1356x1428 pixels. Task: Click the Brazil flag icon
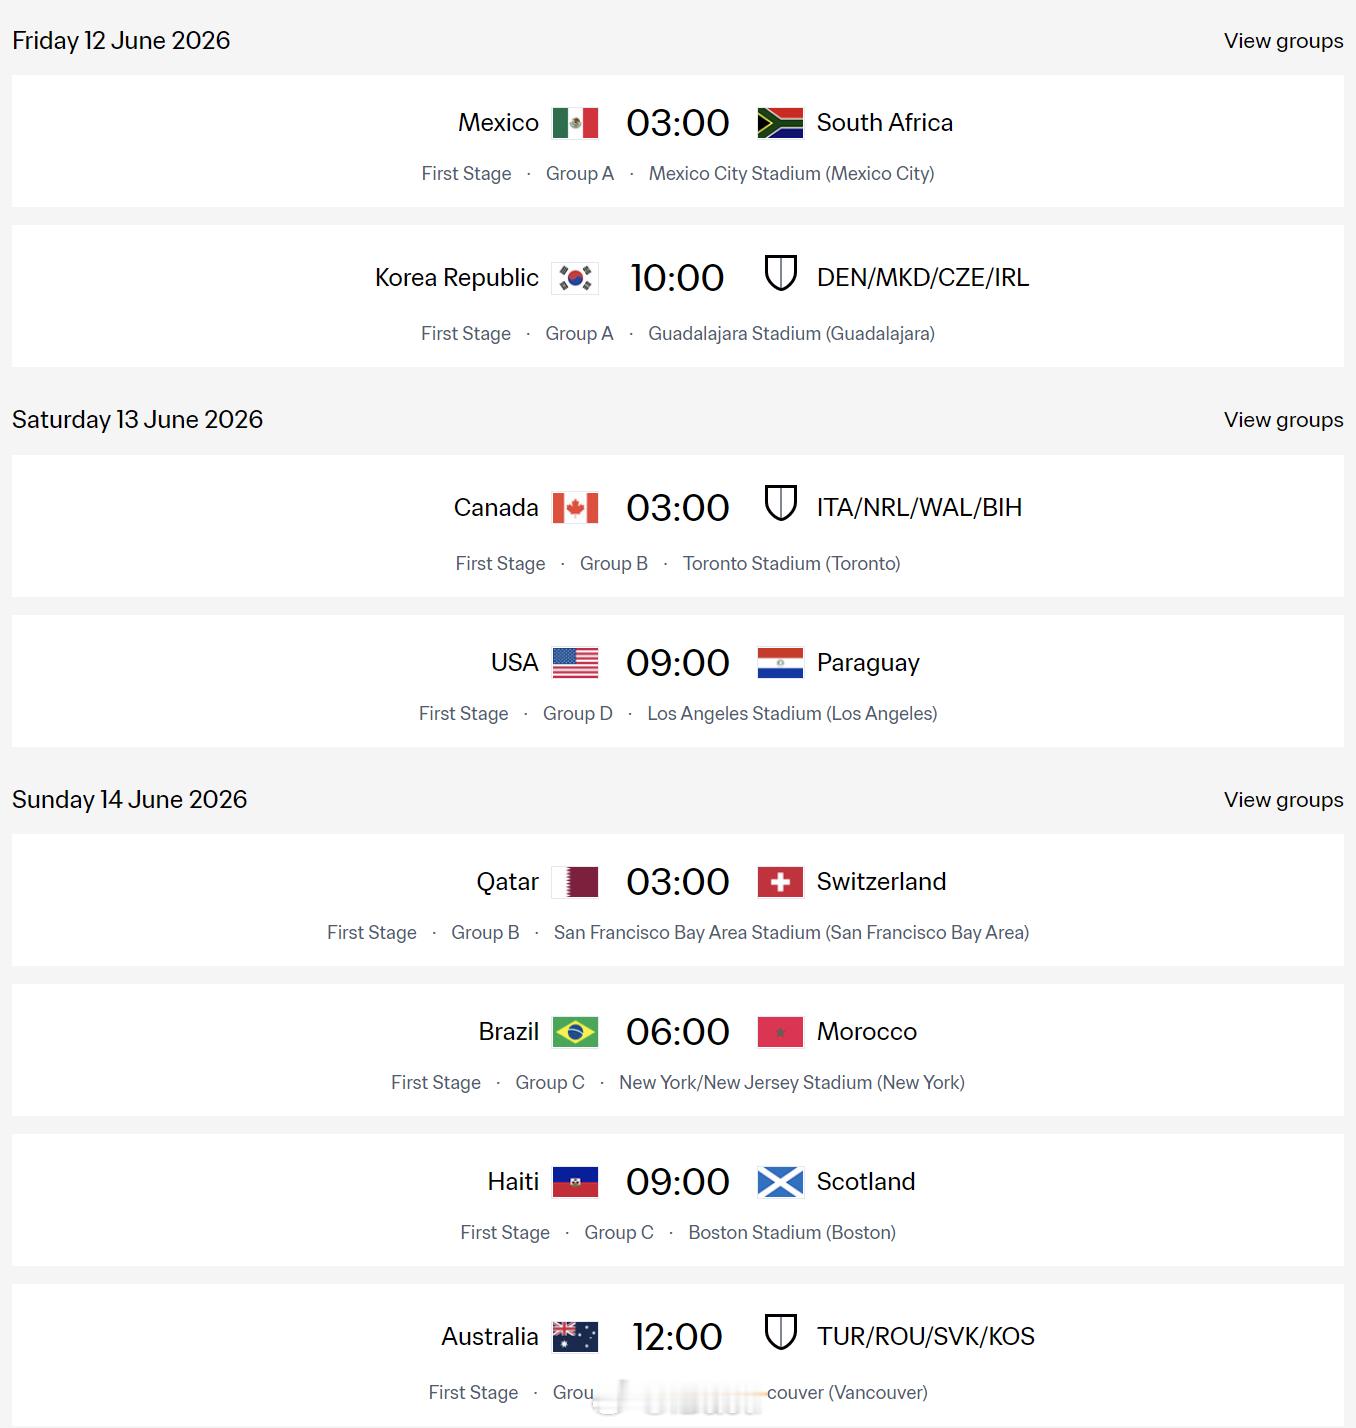point(575,1032)
